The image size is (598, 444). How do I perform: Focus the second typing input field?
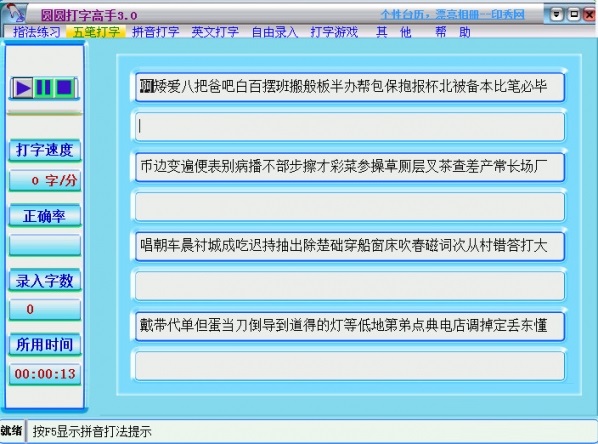tap(350, 207)
